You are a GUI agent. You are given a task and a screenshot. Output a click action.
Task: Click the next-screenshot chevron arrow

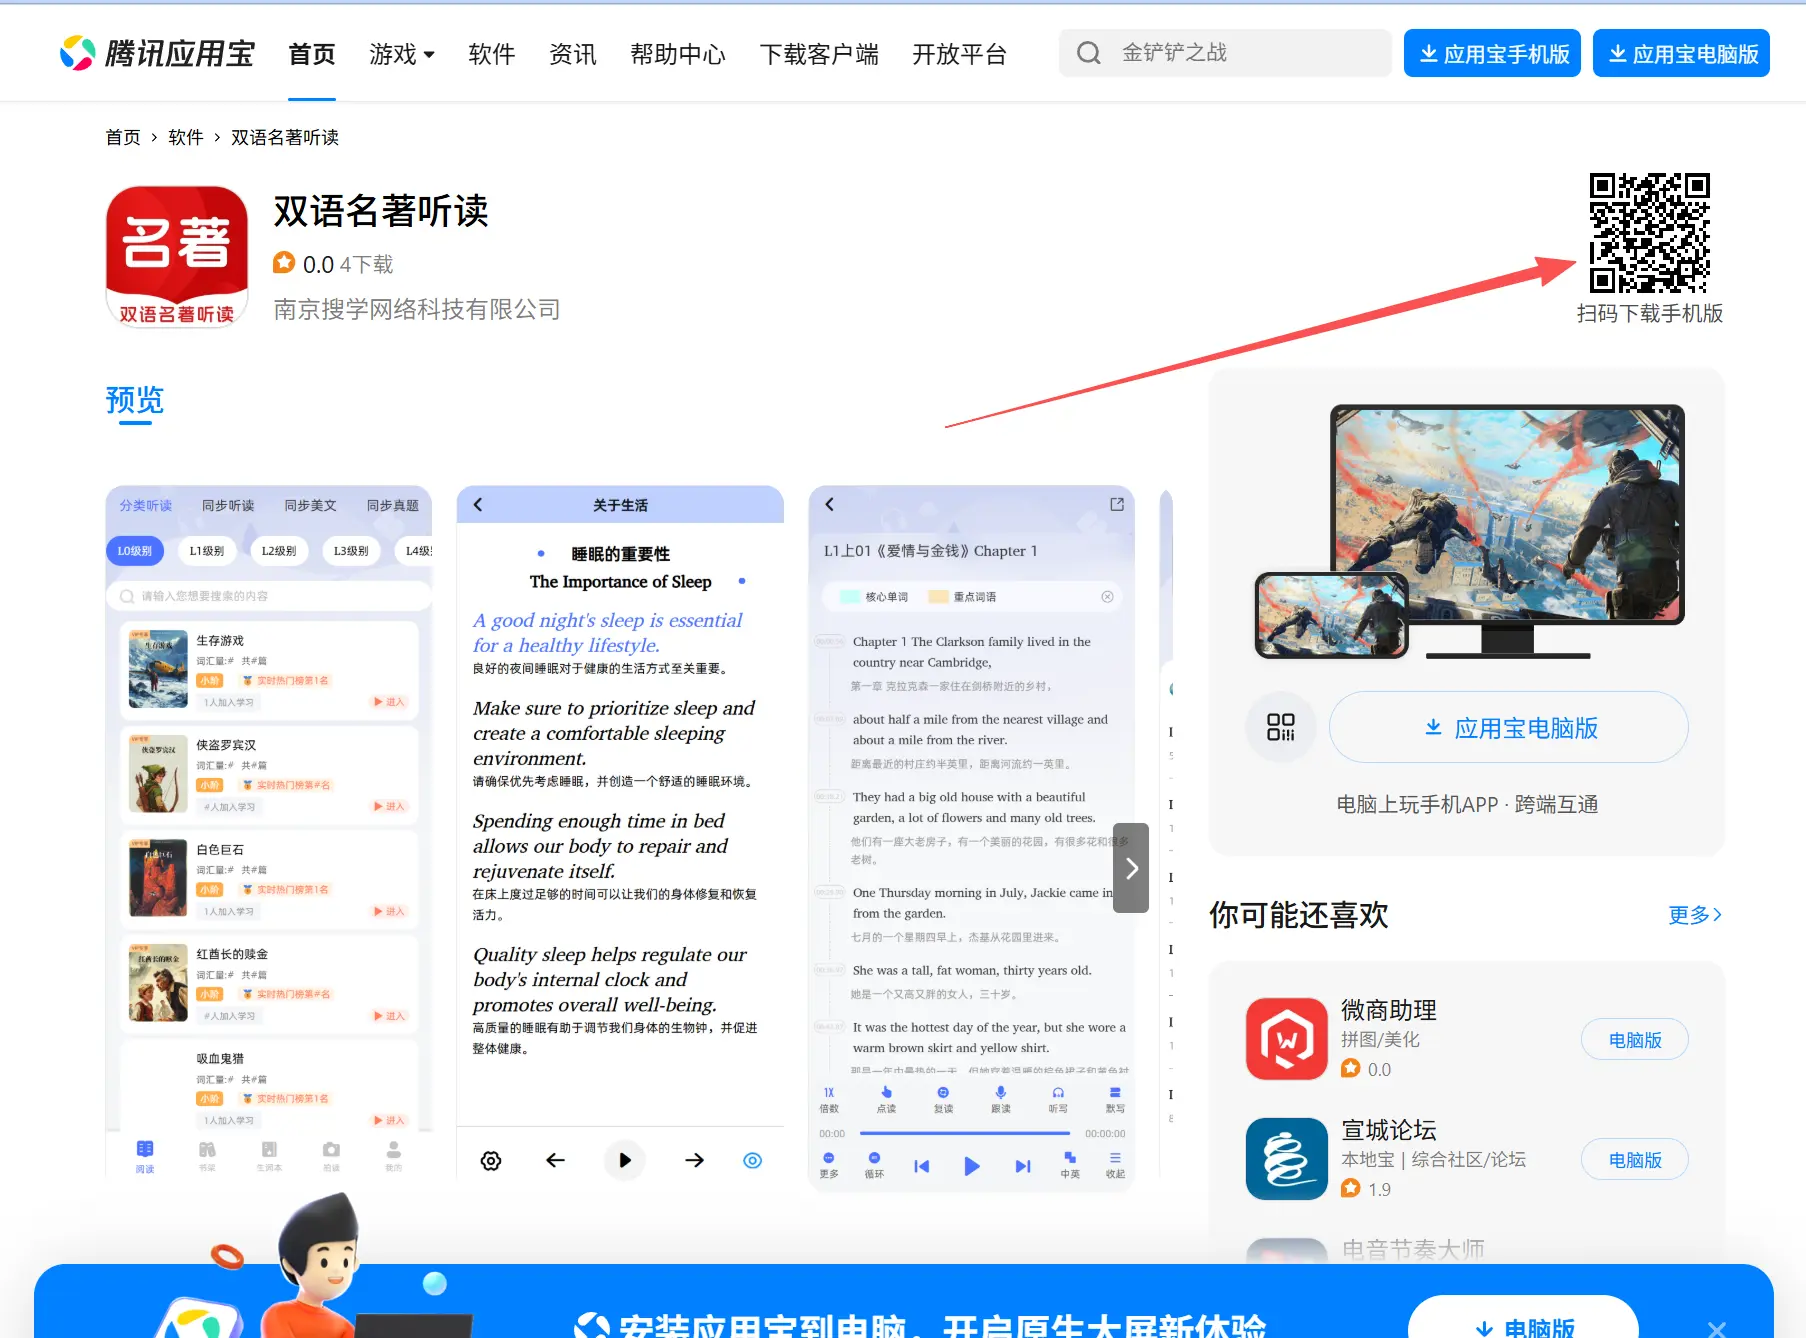pyautogui.click(x=1130, y=868)
